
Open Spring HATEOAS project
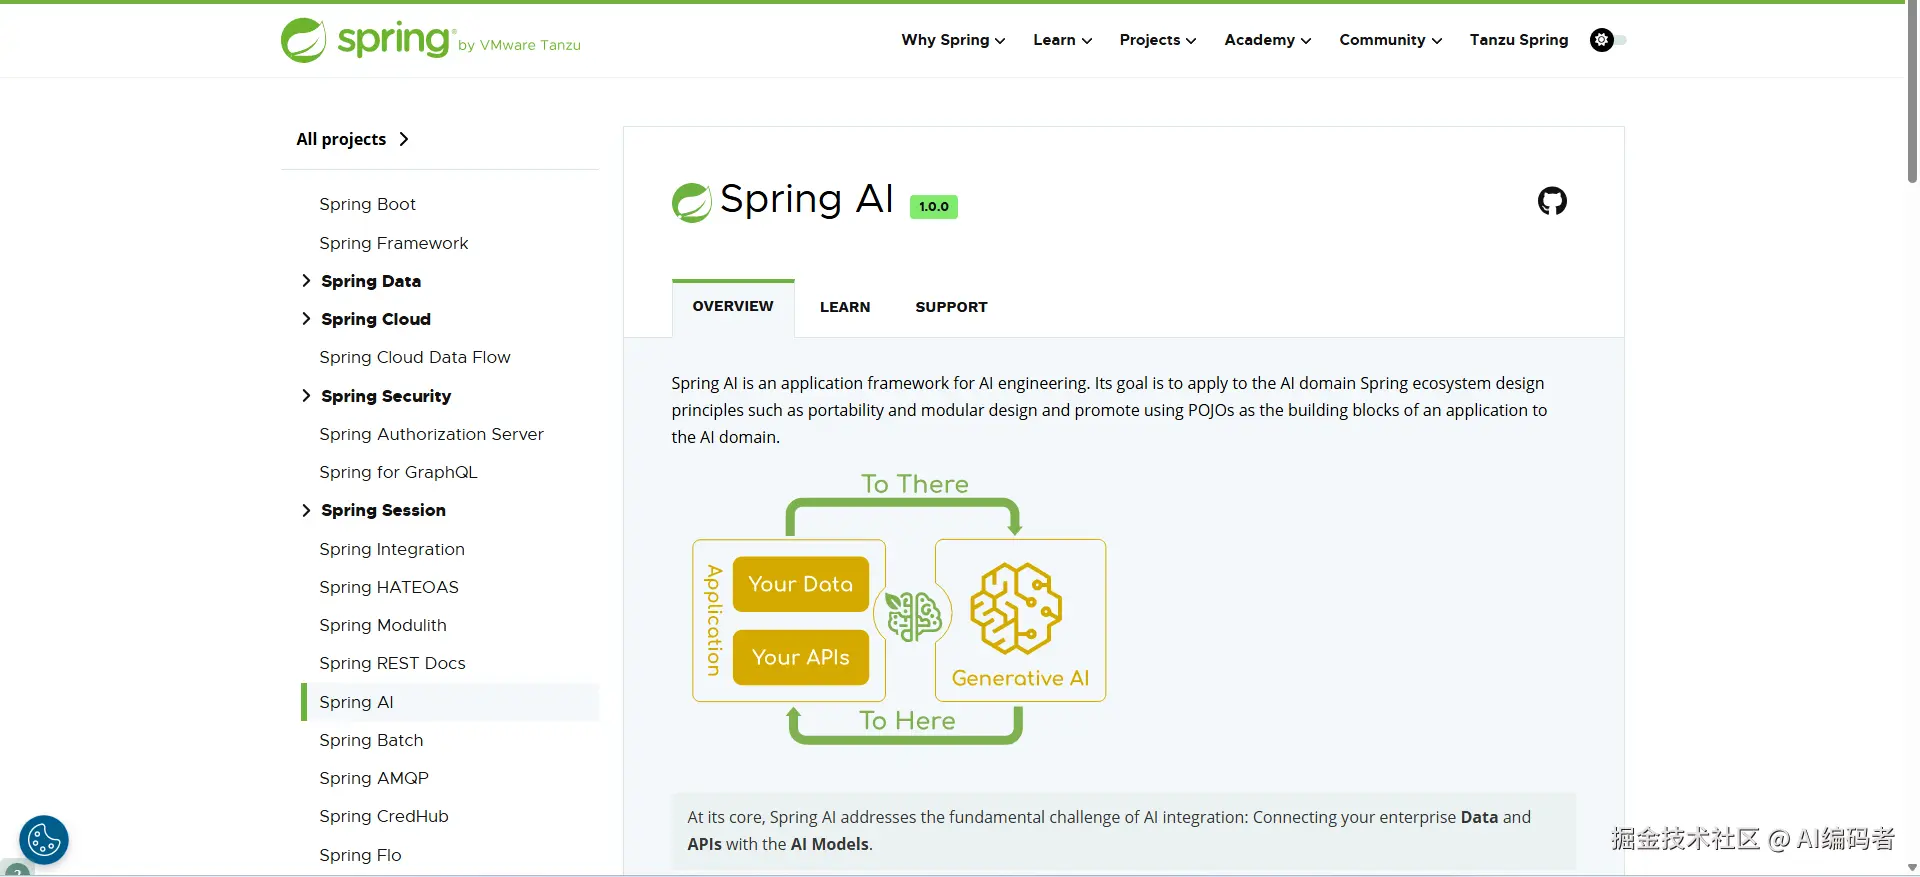[388, 587]
